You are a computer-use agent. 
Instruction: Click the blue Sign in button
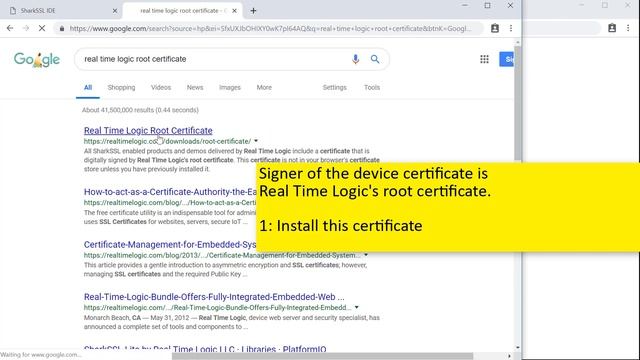507,59
